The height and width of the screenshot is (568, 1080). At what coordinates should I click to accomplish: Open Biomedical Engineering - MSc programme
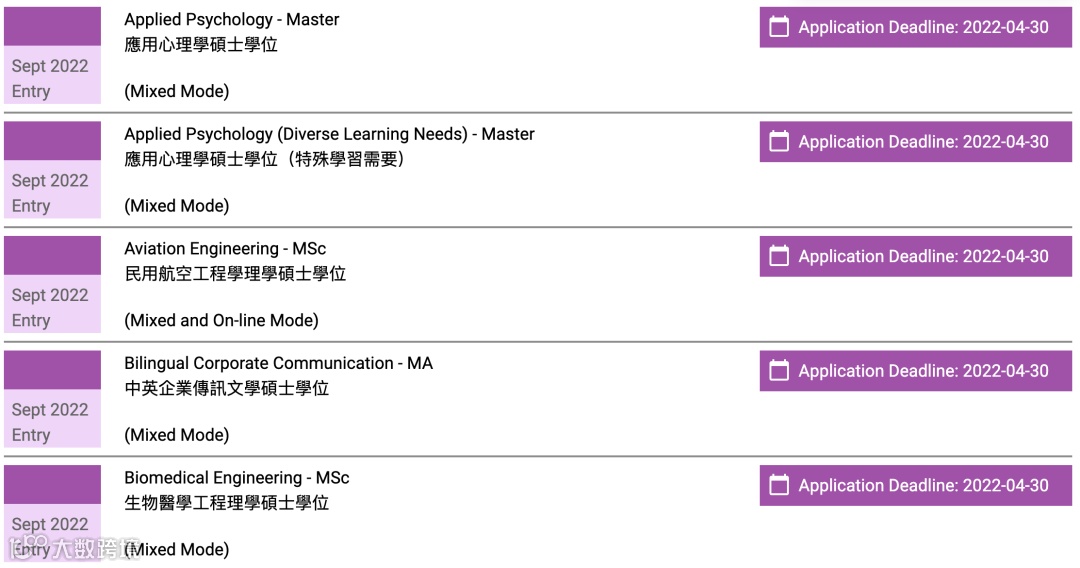pos(236,478)
